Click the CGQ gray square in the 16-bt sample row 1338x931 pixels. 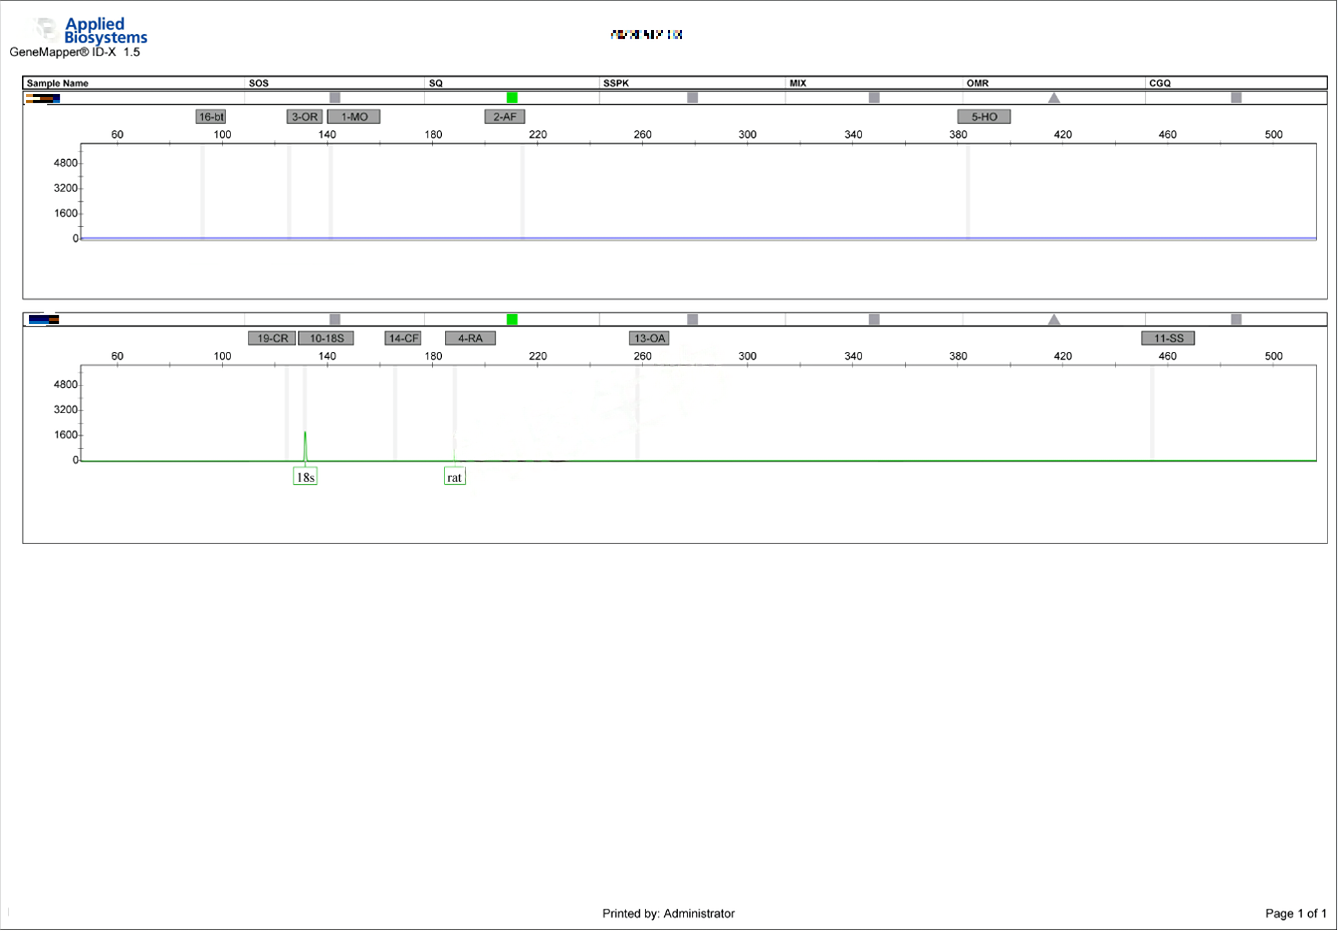(1236, 98)
